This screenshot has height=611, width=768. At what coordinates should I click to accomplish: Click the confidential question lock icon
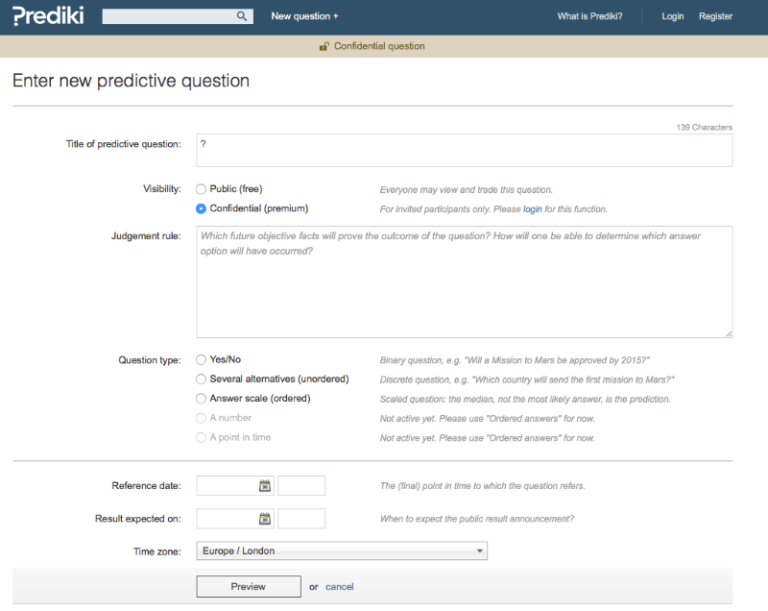324,46
